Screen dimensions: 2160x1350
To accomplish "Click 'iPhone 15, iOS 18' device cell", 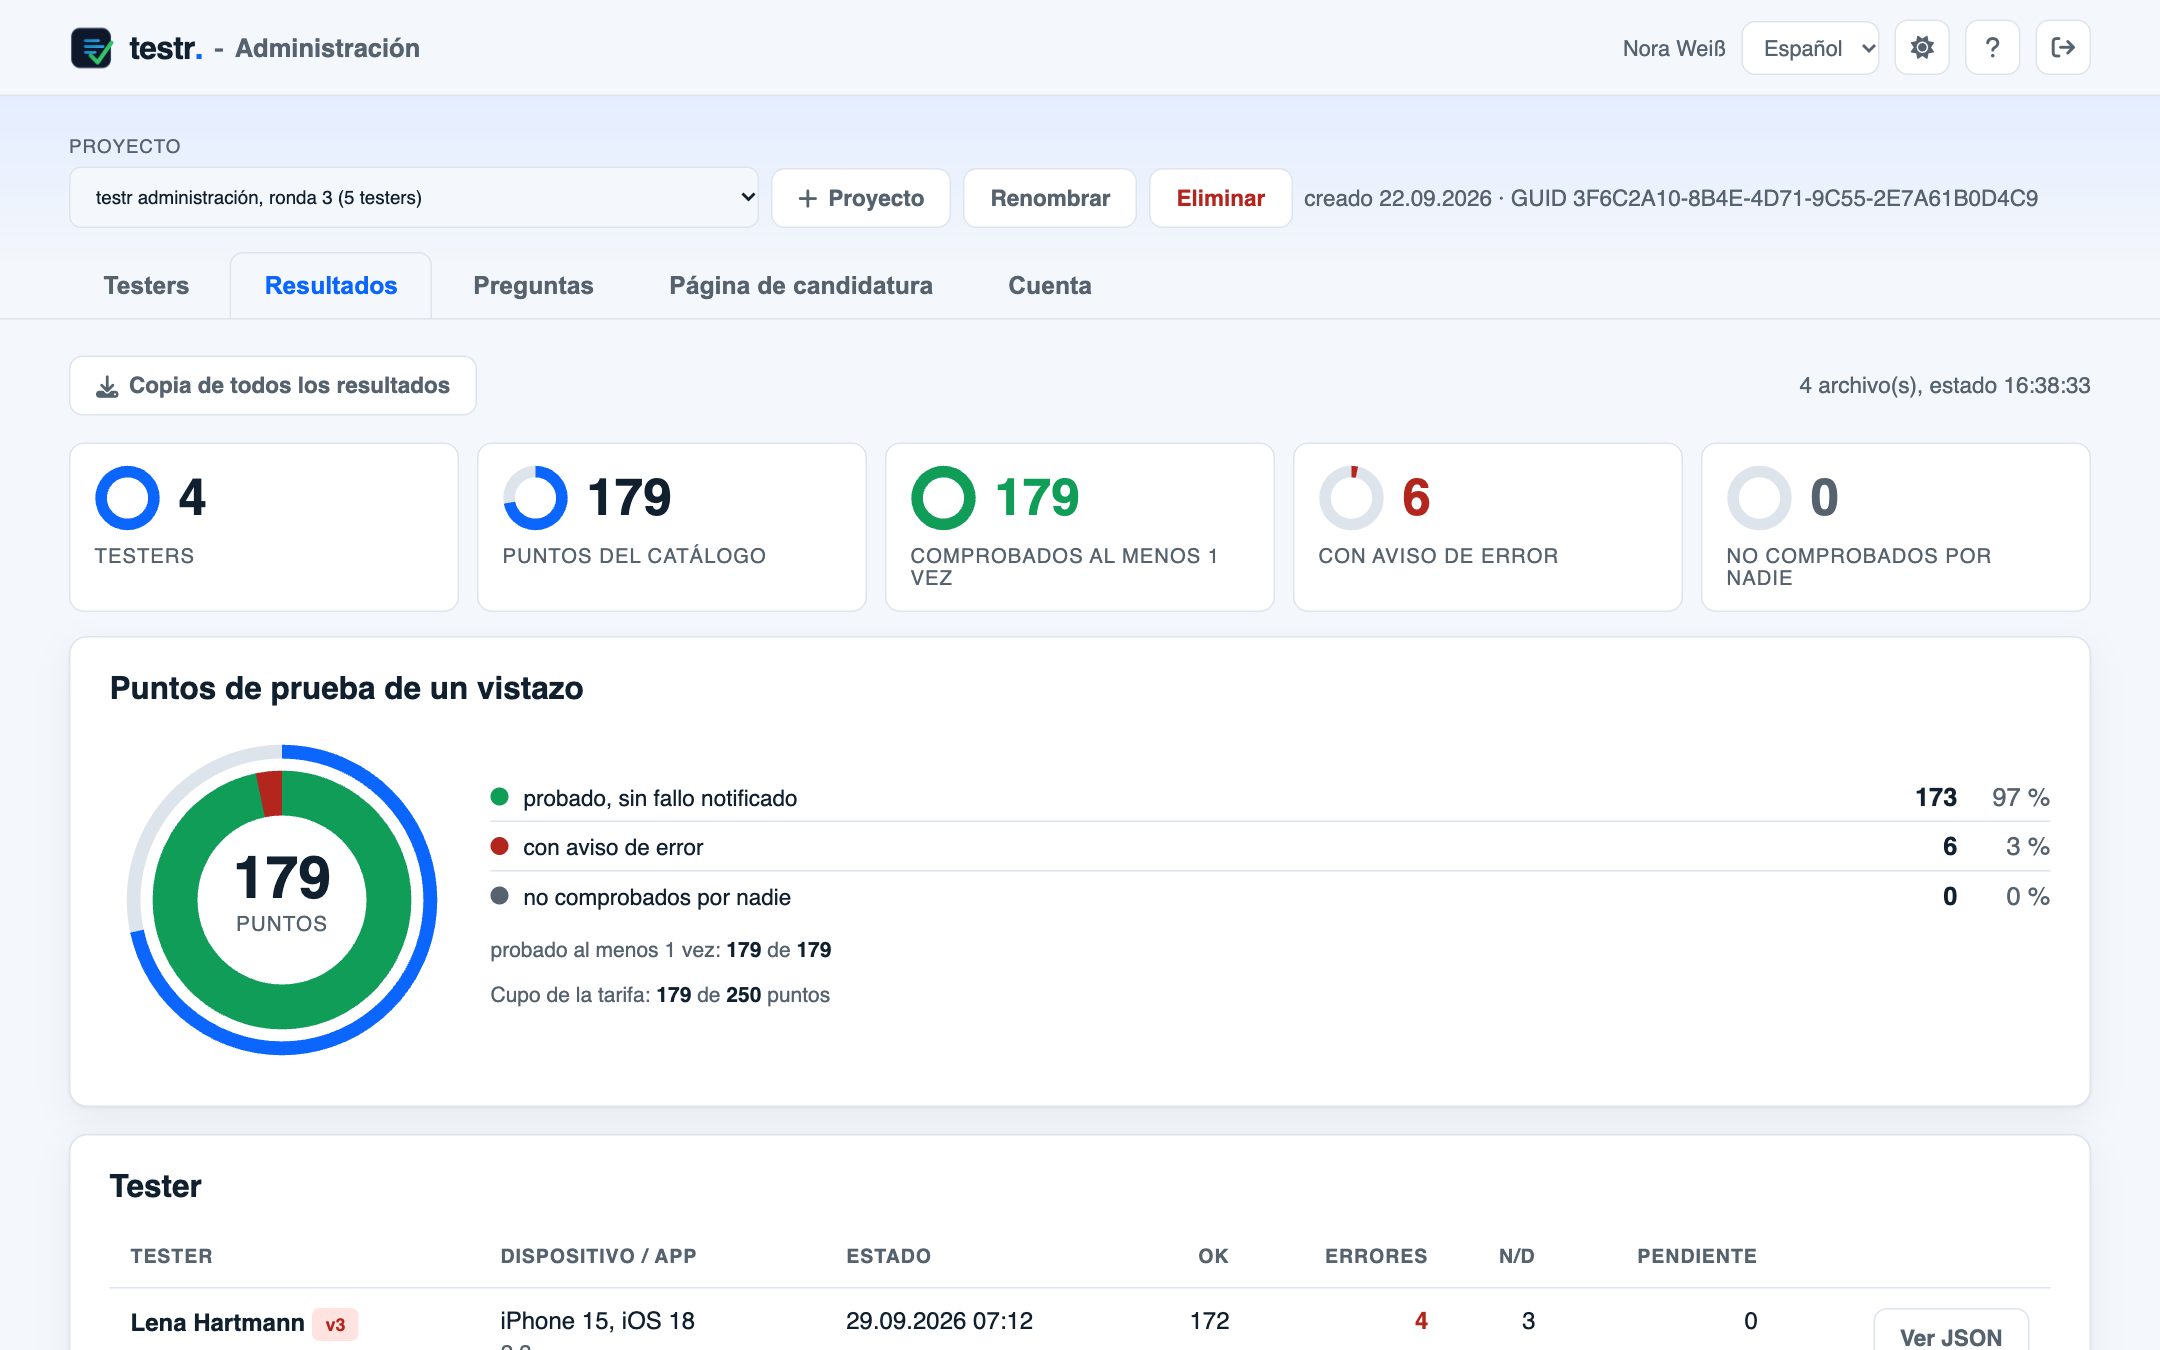I will point(597,1321).
